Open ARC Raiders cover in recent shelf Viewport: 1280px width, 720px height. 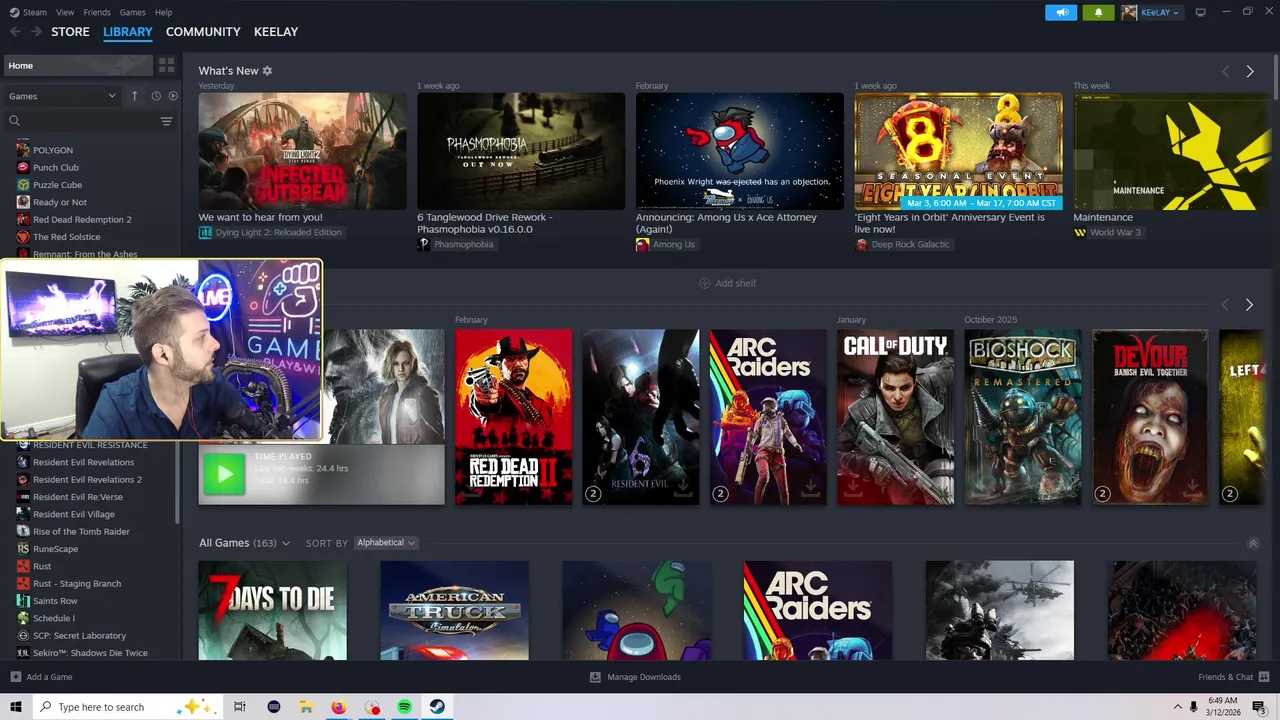(768, 417)
